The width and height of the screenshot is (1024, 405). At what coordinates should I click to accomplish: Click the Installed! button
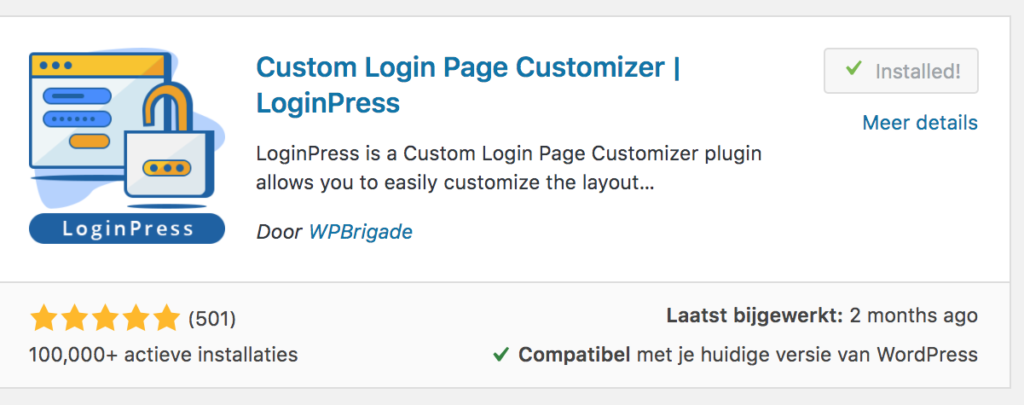pyautogui.click(x=901, y=71)
